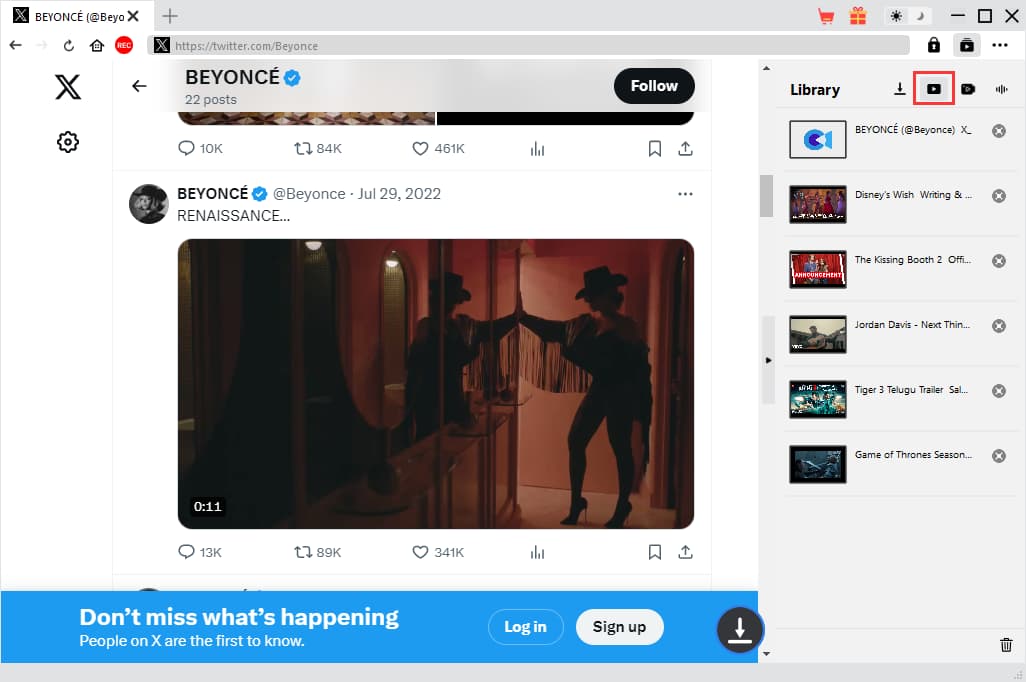The height and width of the screenshot is (682, 1026).
Task: Remove Tiger 3 Telugu Trailer from library
Action: pos(999,391)
